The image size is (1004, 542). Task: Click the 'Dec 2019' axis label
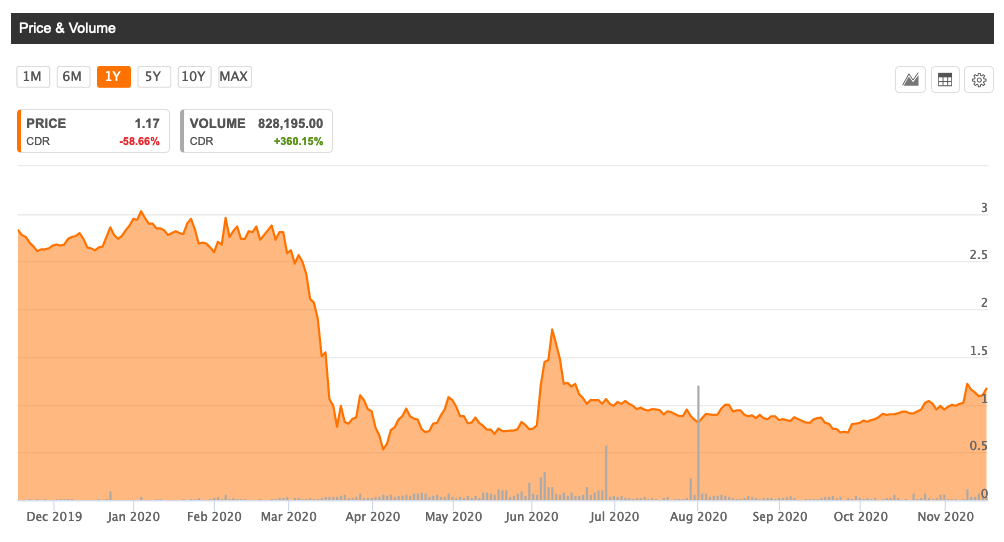[54, 516]
